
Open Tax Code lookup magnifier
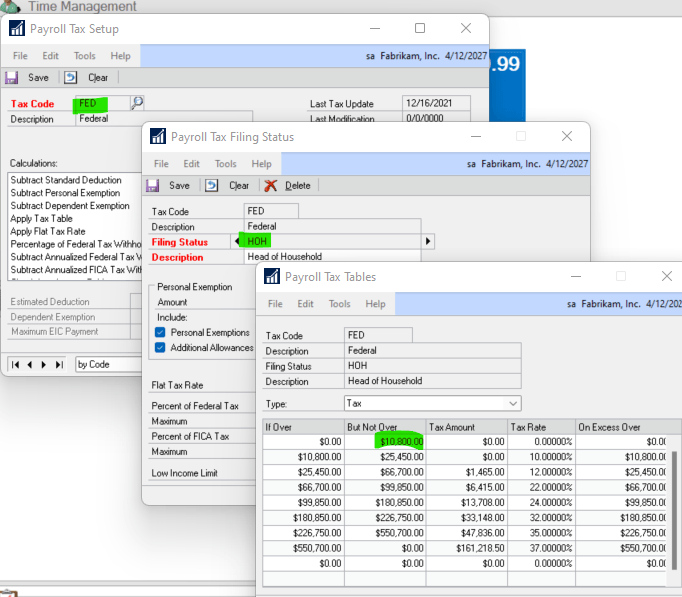pos(137,103)
